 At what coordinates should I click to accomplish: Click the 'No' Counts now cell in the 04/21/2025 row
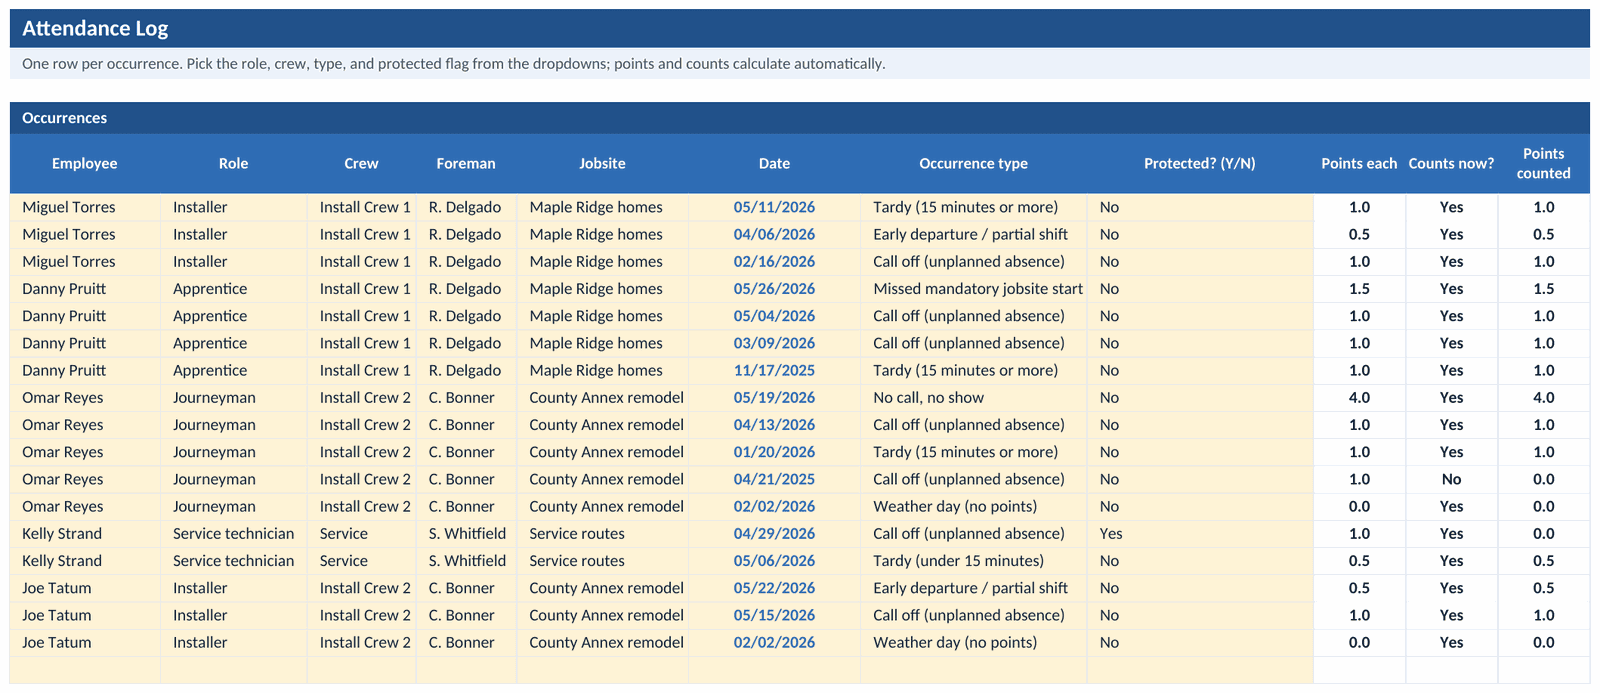click(x=1451, y=479)
